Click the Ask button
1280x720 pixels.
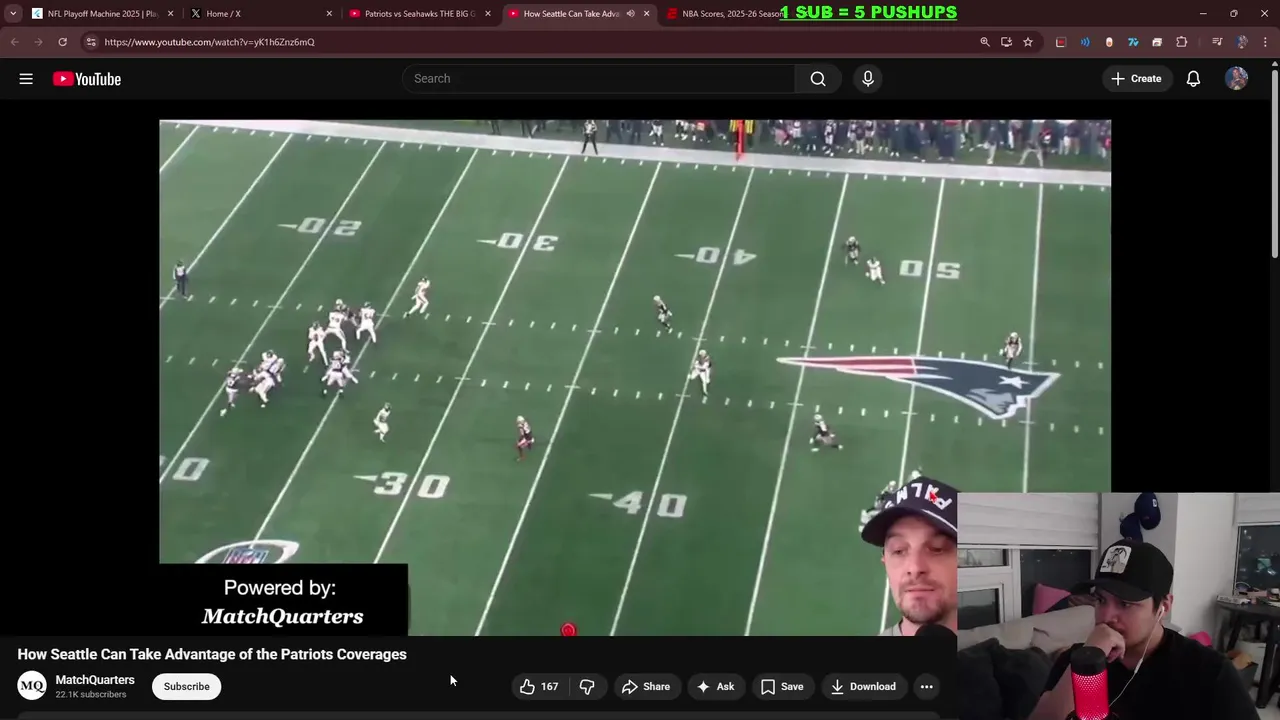click(716, 686)
